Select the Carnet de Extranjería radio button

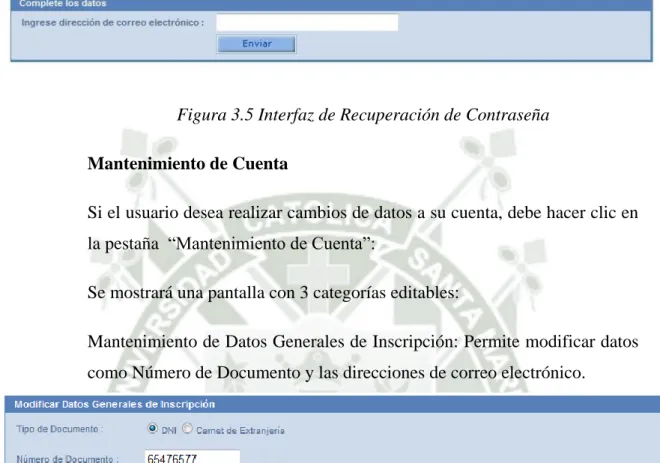click(187, 428)
